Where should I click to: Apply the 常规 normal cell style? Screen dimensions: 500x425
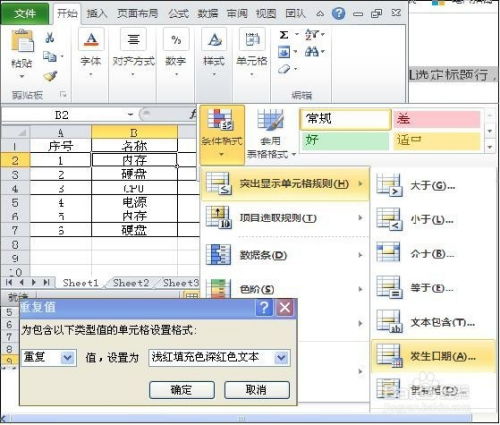(345, 119)
